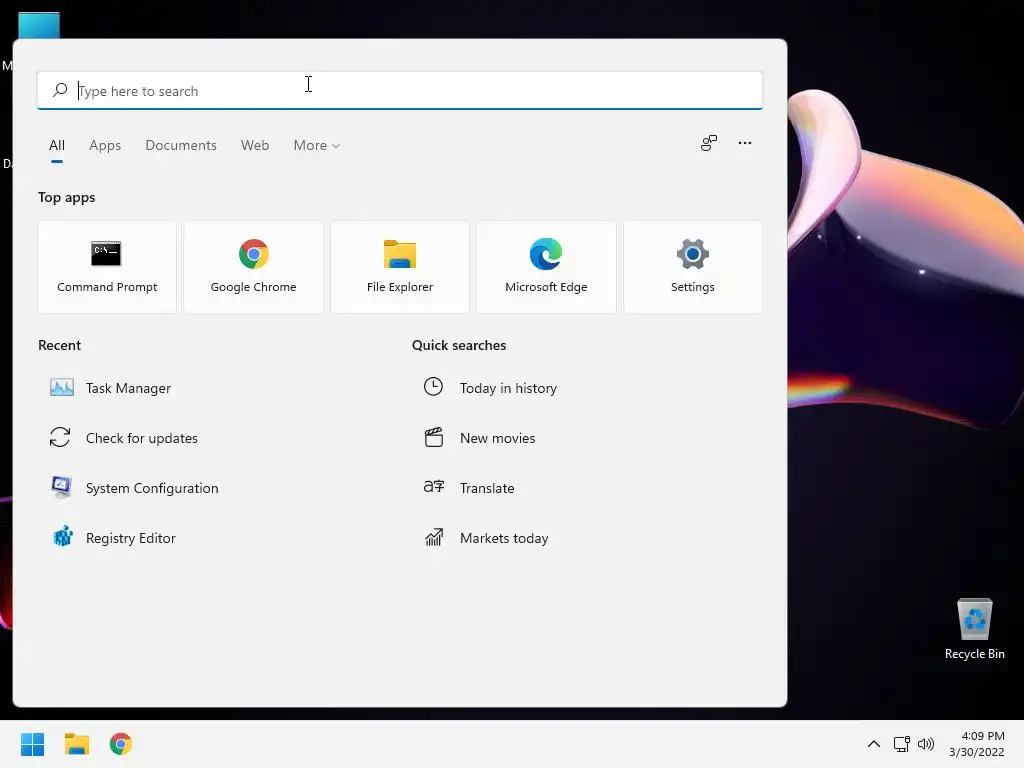Select the blue desktop icon at top-left
The width and height of the screenshot is (1024, 768).
pos(39,25)
